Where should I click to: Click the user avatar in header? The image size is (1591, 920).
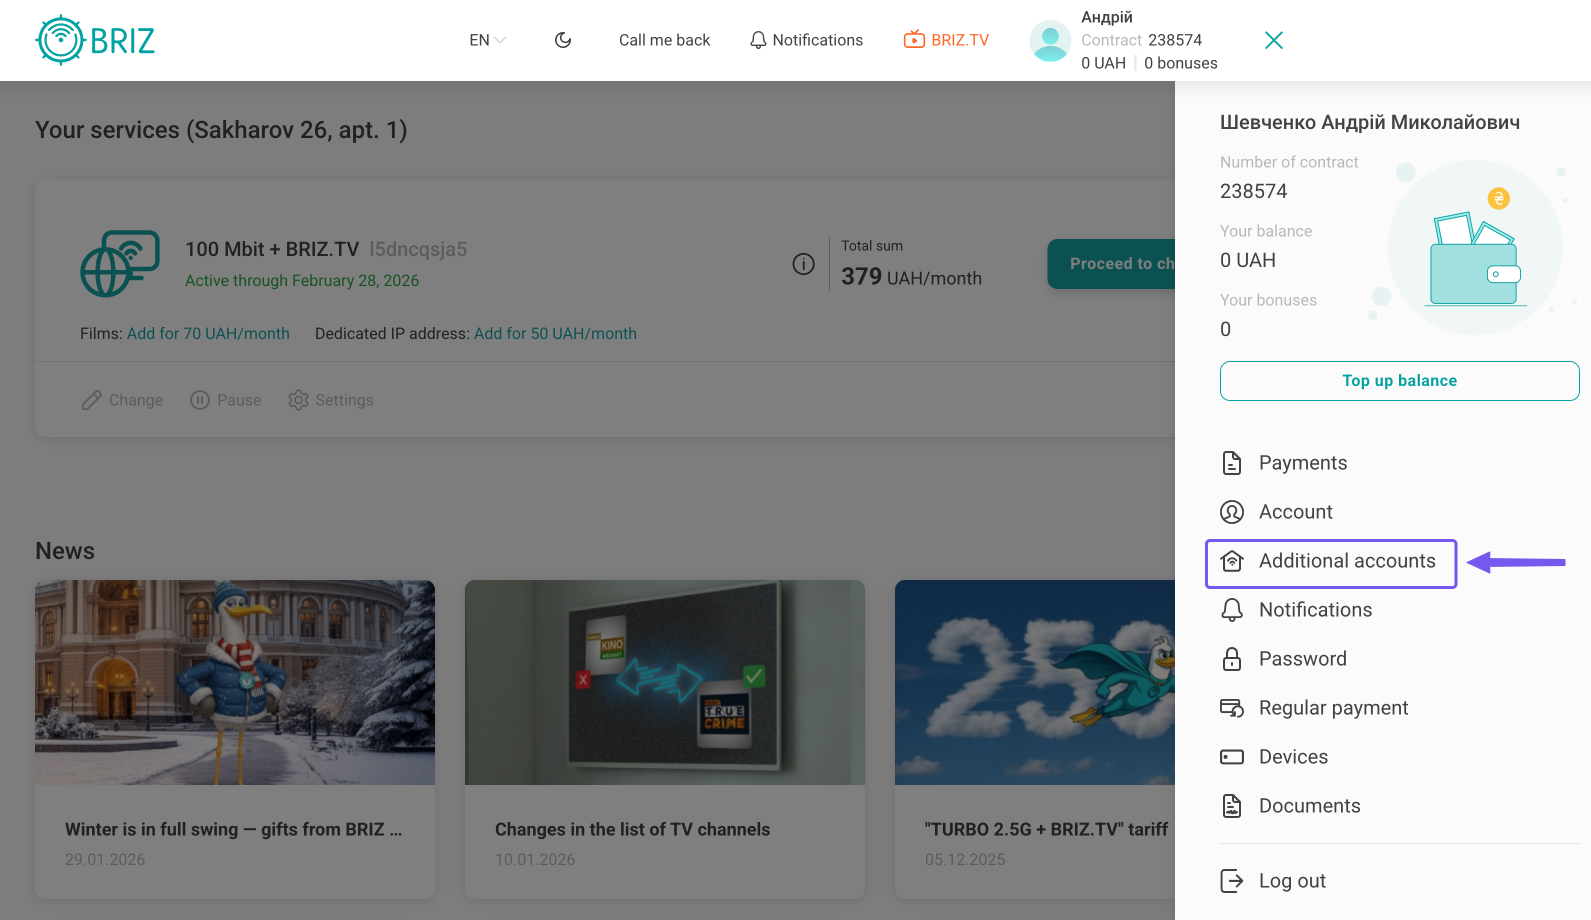[x=1050, y=41]
